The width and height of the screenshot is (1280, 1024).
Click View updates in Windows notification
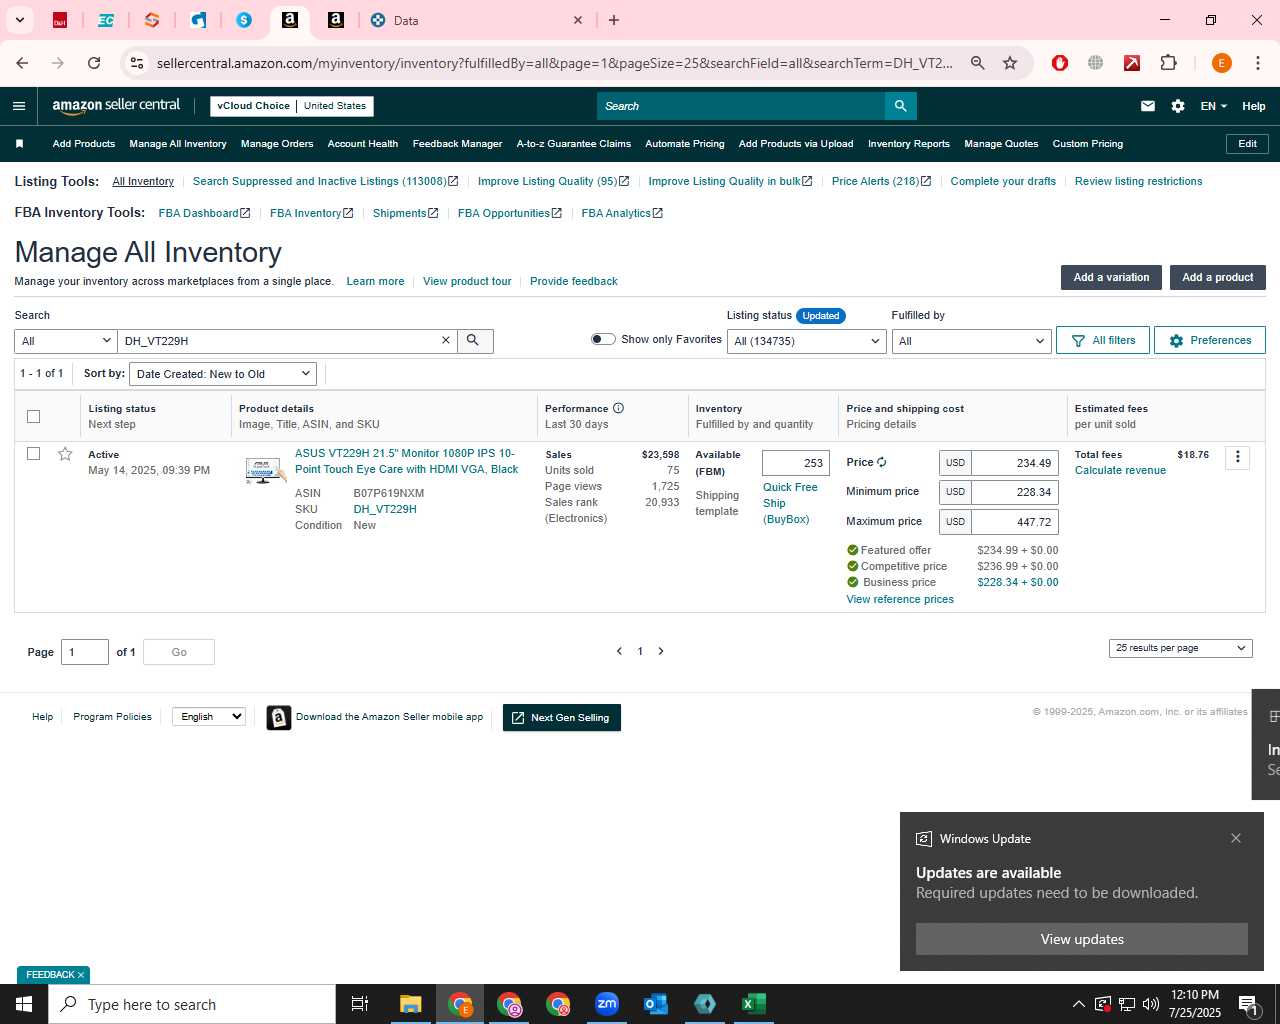point(1082,939)
